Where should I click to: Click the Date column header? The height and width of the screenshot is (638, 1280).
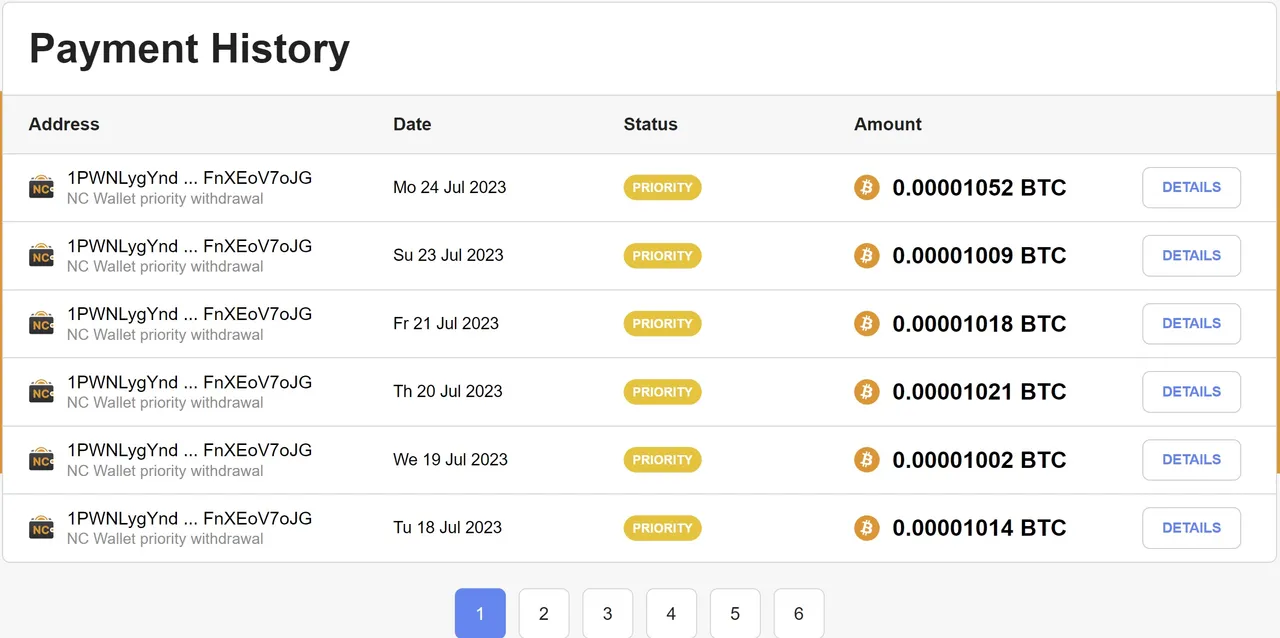[412, 124]
